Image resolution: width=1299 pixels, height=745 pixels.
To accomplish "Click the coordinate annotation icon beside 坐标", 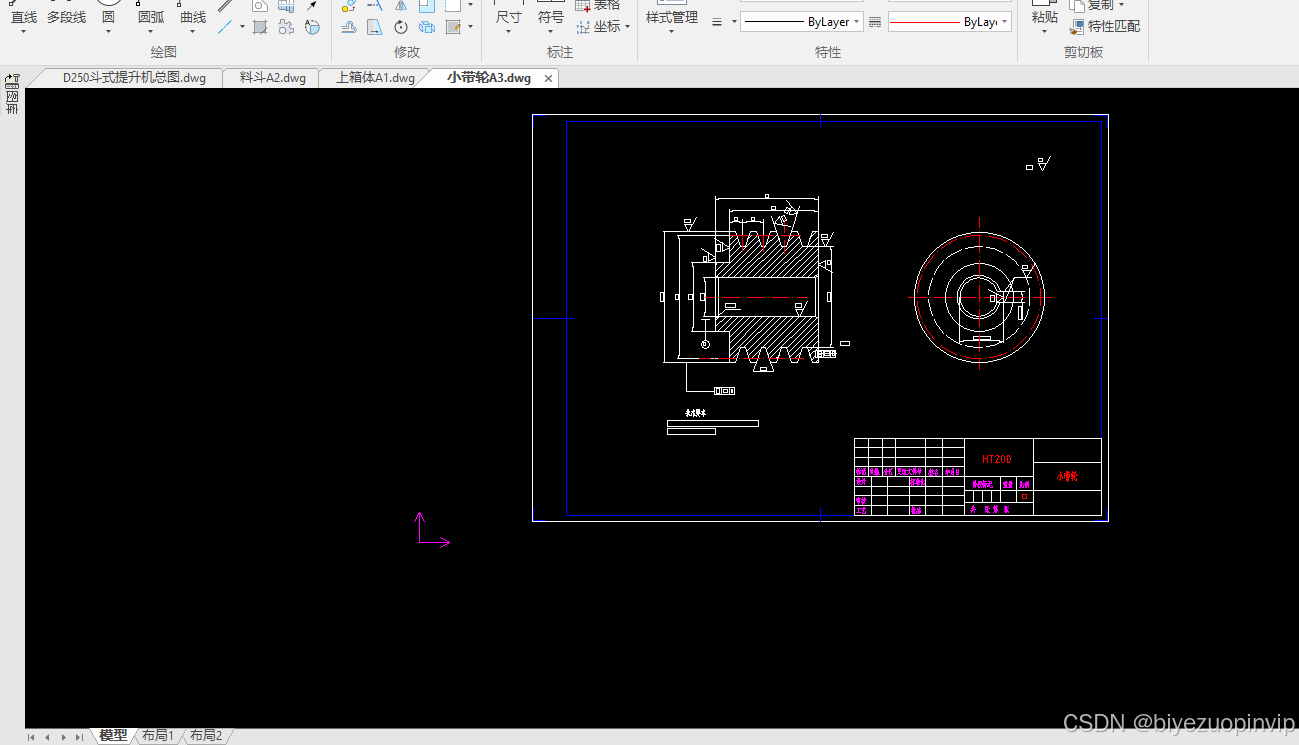I will click(582, 27).
